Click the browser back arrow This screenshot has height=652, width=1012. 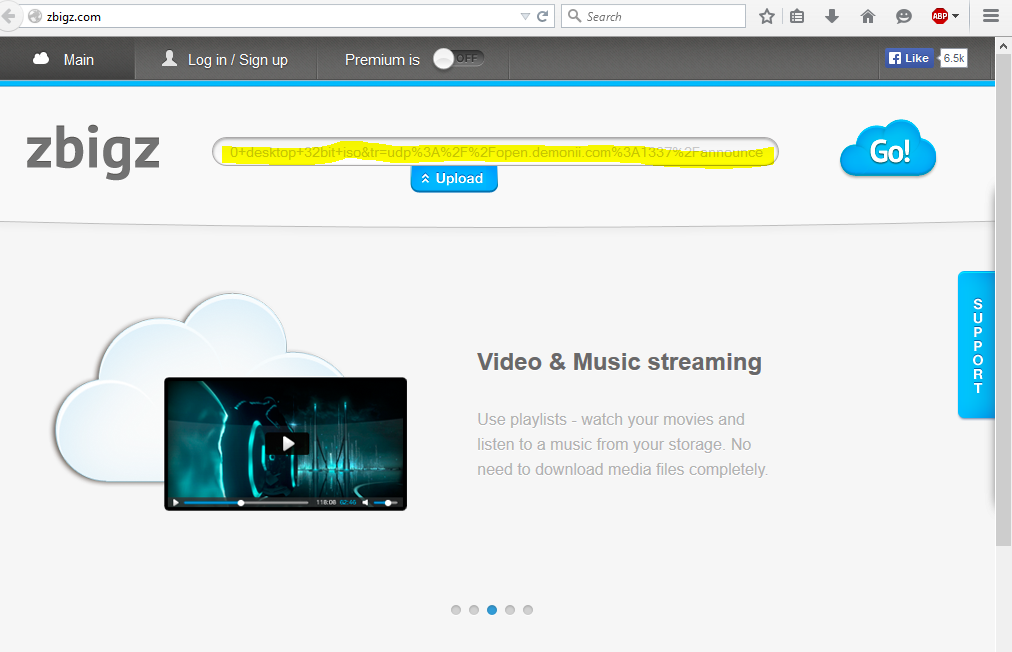8,16
